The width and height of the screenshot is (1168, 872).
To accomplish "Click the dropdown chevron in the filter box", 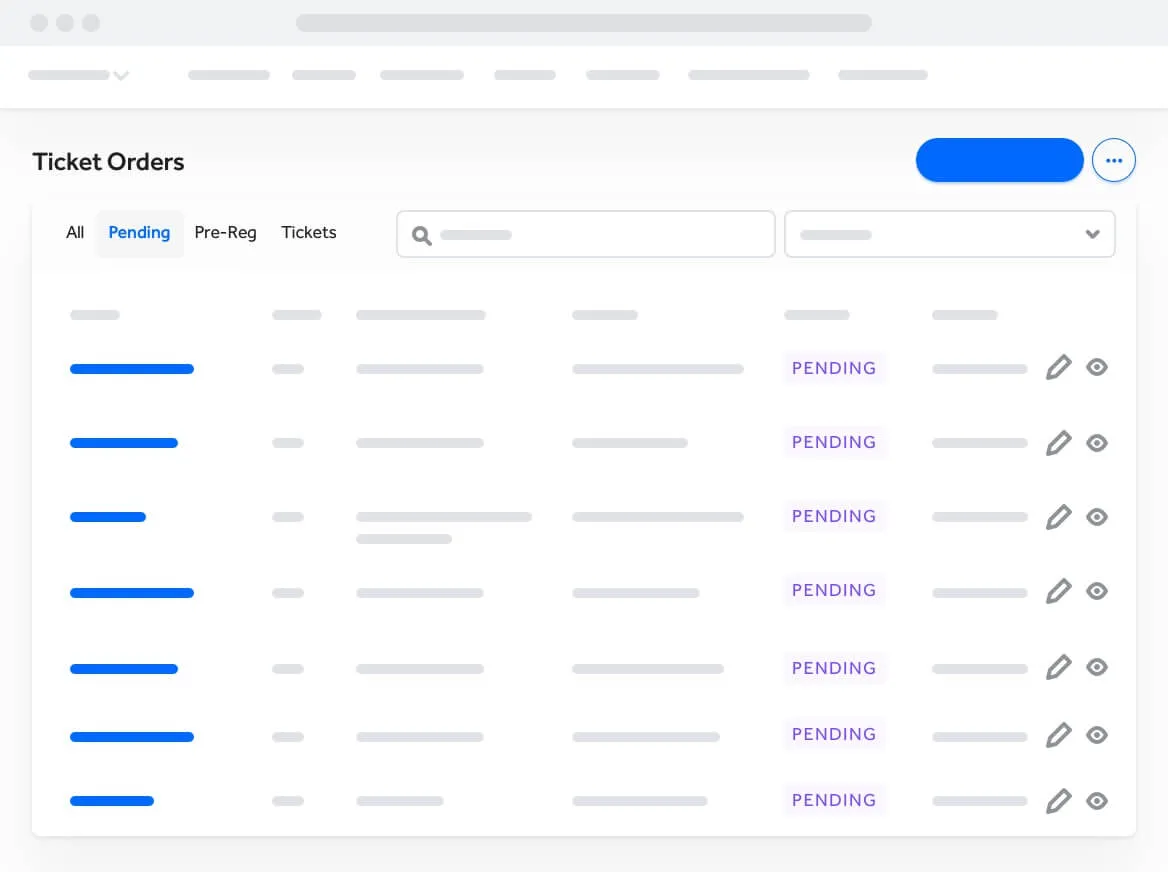I will point(1093,234).
